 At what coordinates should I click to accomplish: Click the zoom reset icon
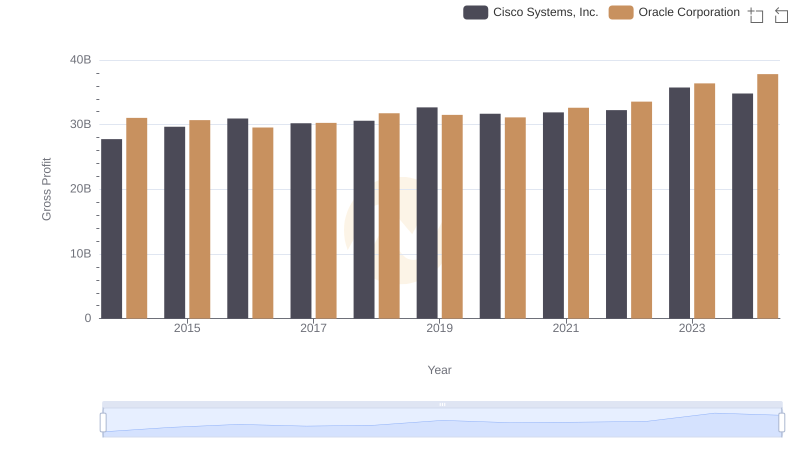(x=781, y=15)
